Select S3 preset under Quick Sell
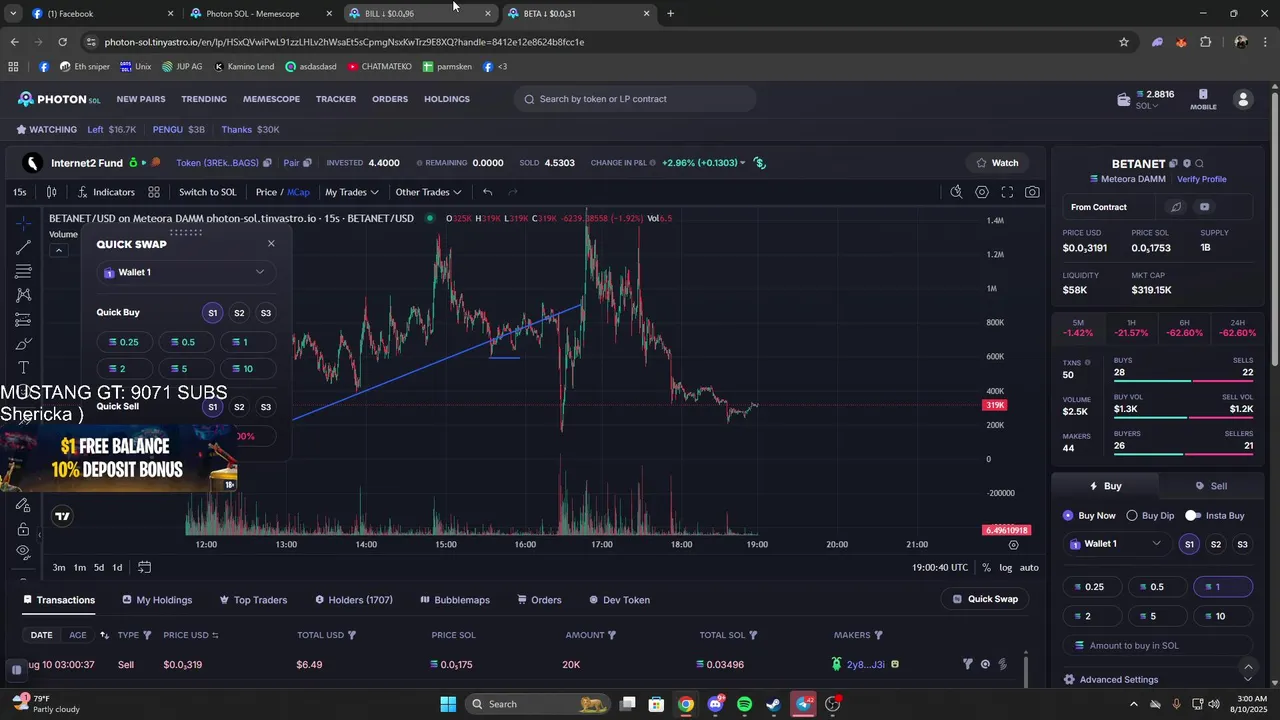Viewport: 1280px width, 720px height. 265,407
